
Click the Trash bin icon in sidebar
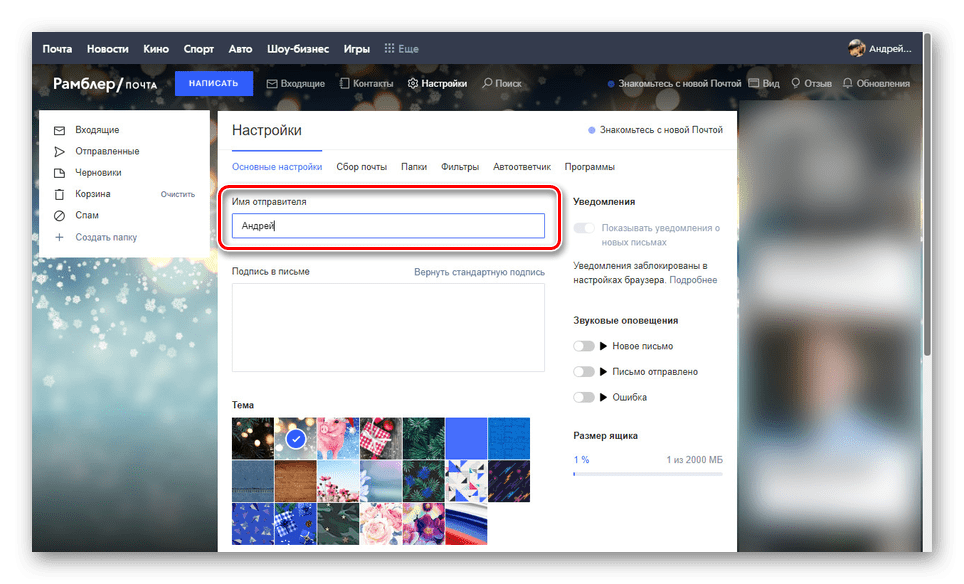pos(59,194)
